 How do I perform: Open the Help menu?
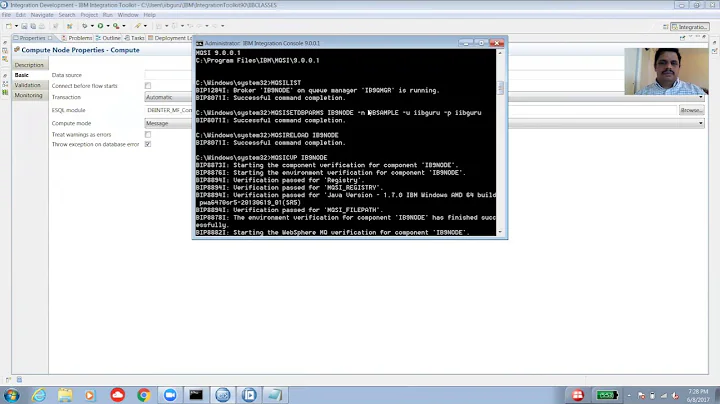tap(149, 15)
